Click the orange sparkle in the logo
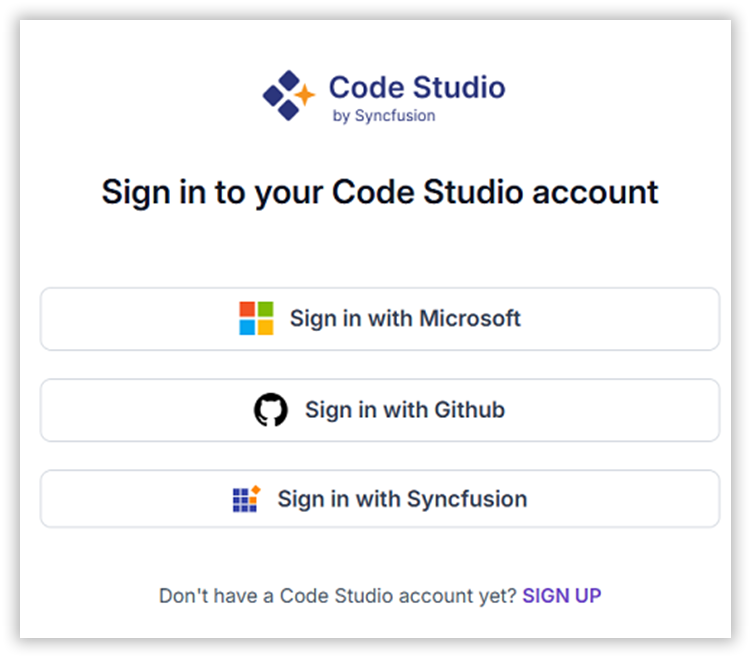The width and height of the screenshot is (751, 658). coord(305,95)
